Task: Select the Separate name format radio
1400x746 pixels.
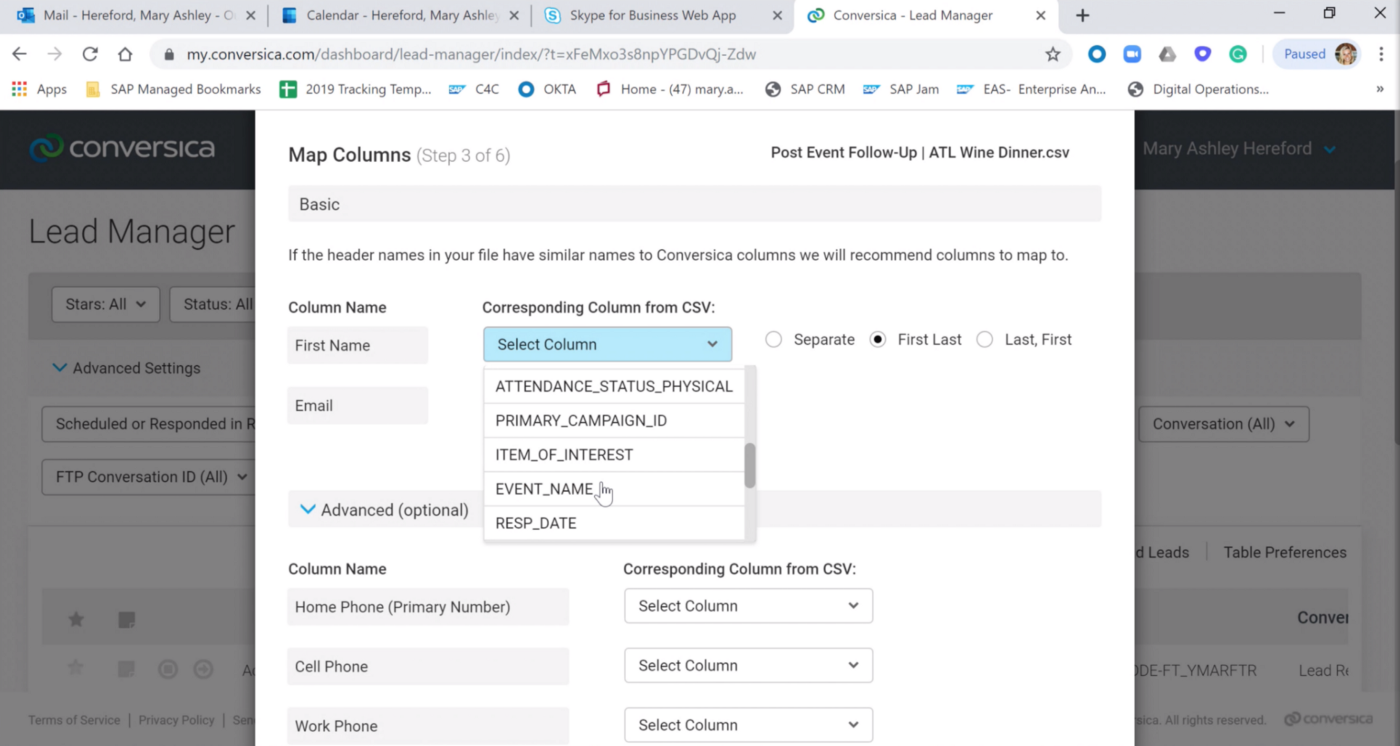Action: click(x=773, y=340)
